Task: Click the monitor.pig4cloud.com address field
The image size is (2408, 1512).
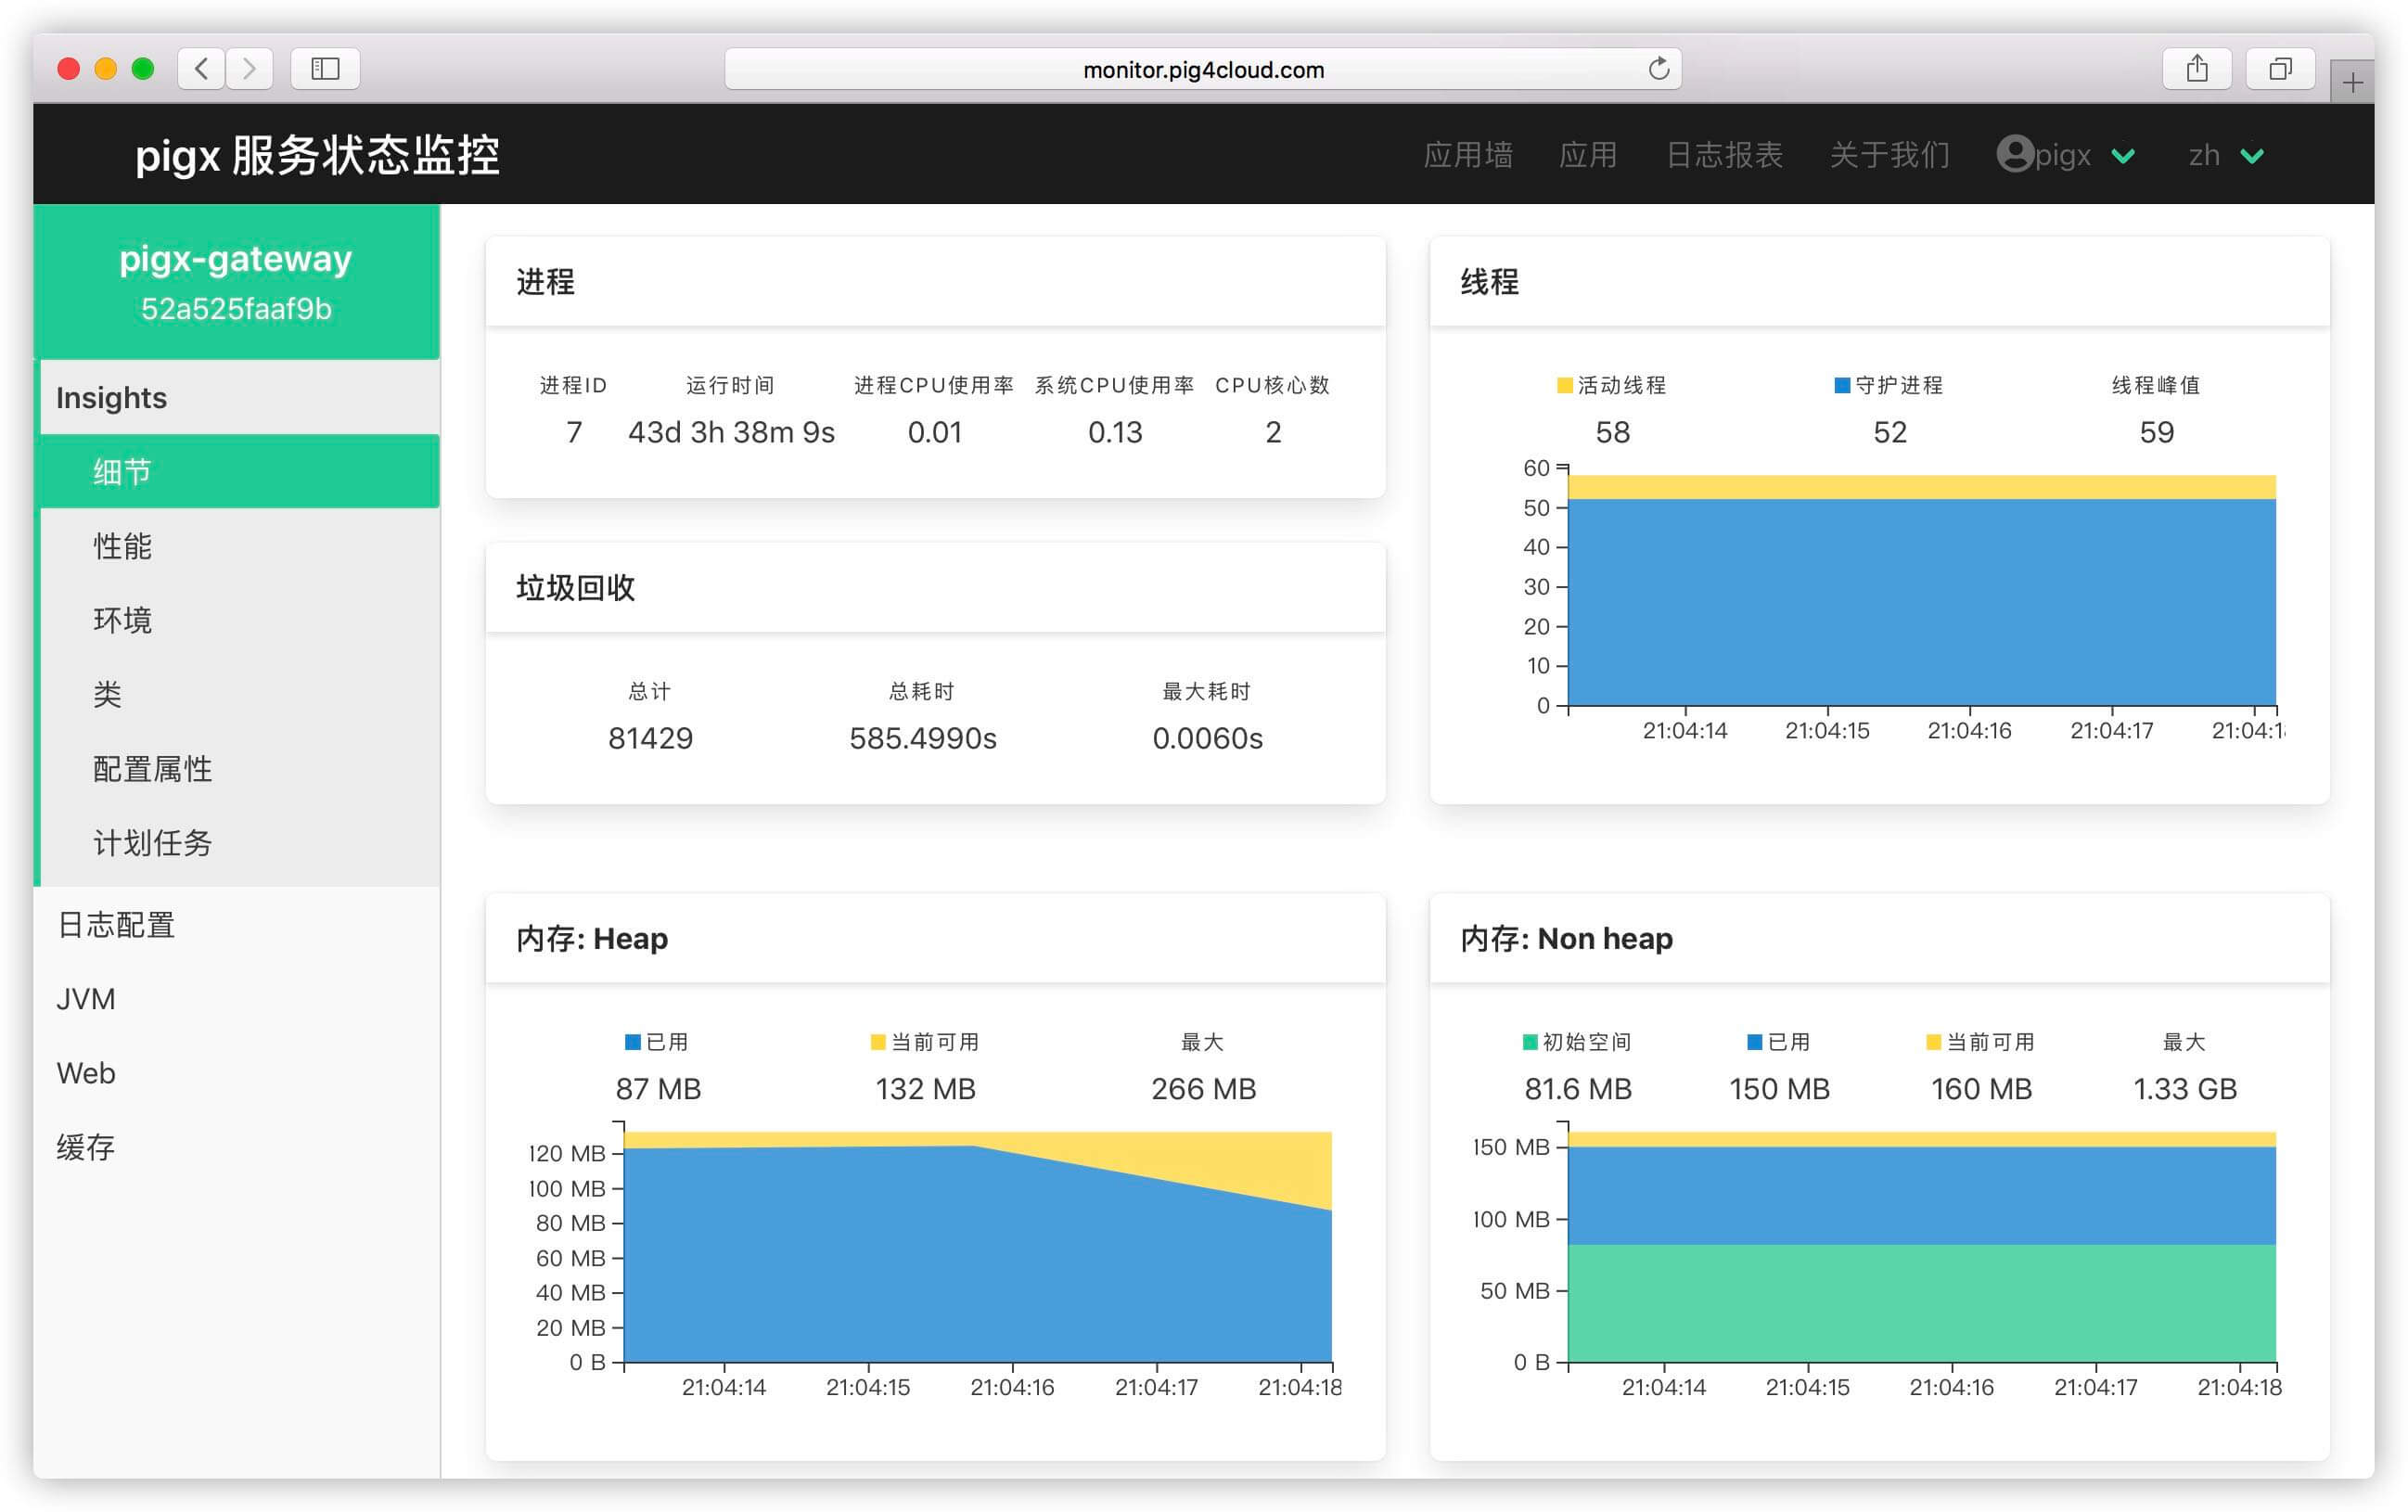Action: (1202, 69)
